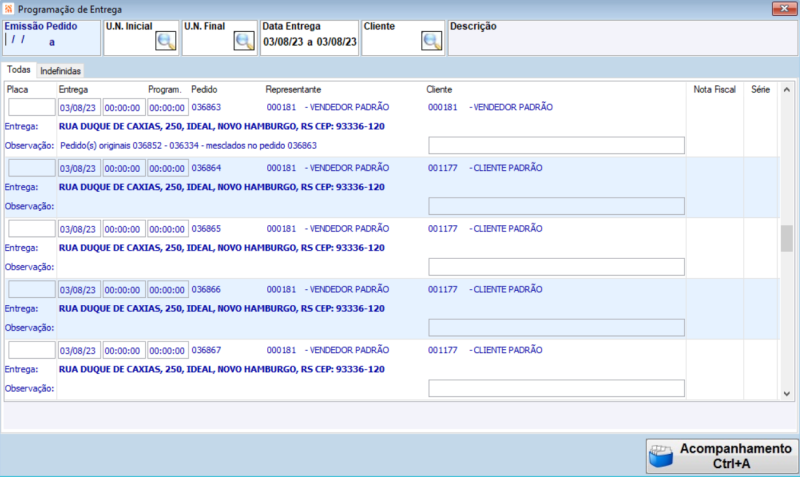Viewport: 800px width, 477px height.
Task: Click the delivery address of pedido 036865
Action: (221, 248)
